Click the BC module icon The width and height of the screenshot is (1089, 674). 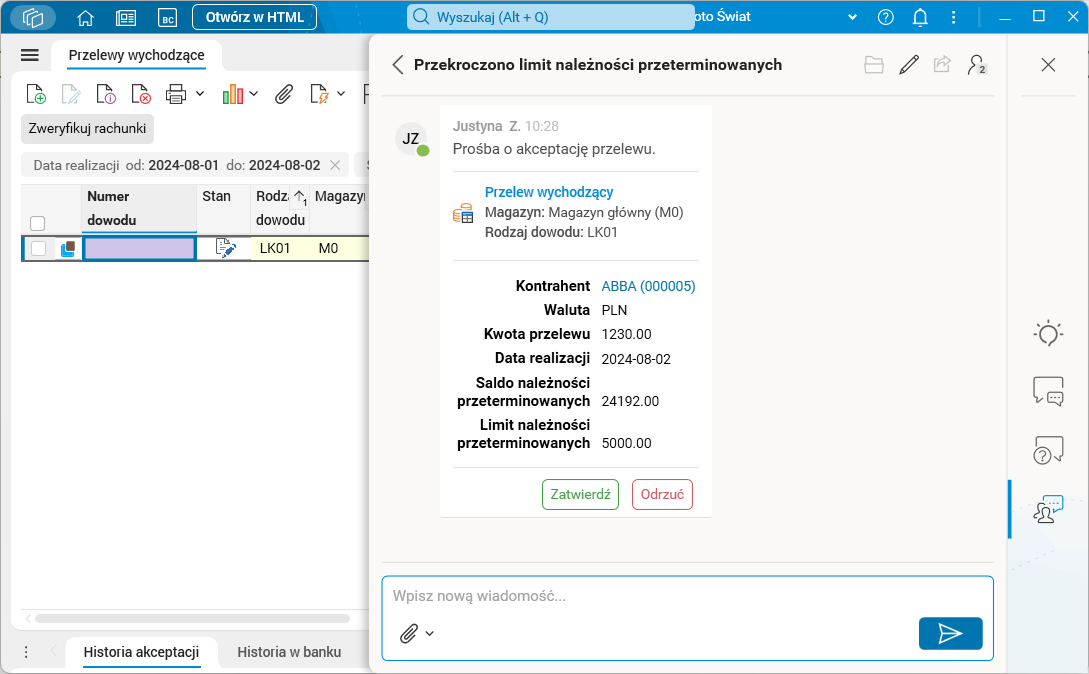pos(168,17)
